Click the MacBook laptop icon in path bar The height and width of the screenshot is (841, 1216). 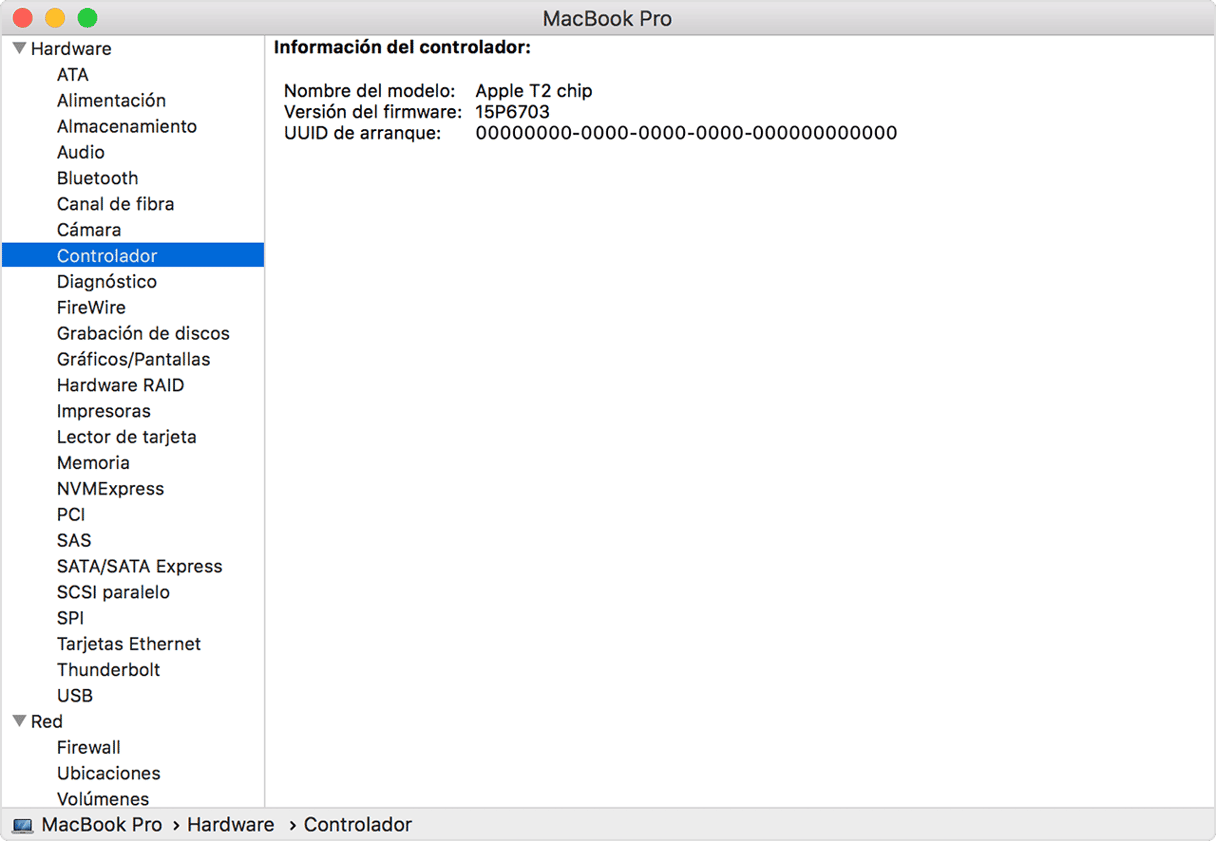click(22, 826)
